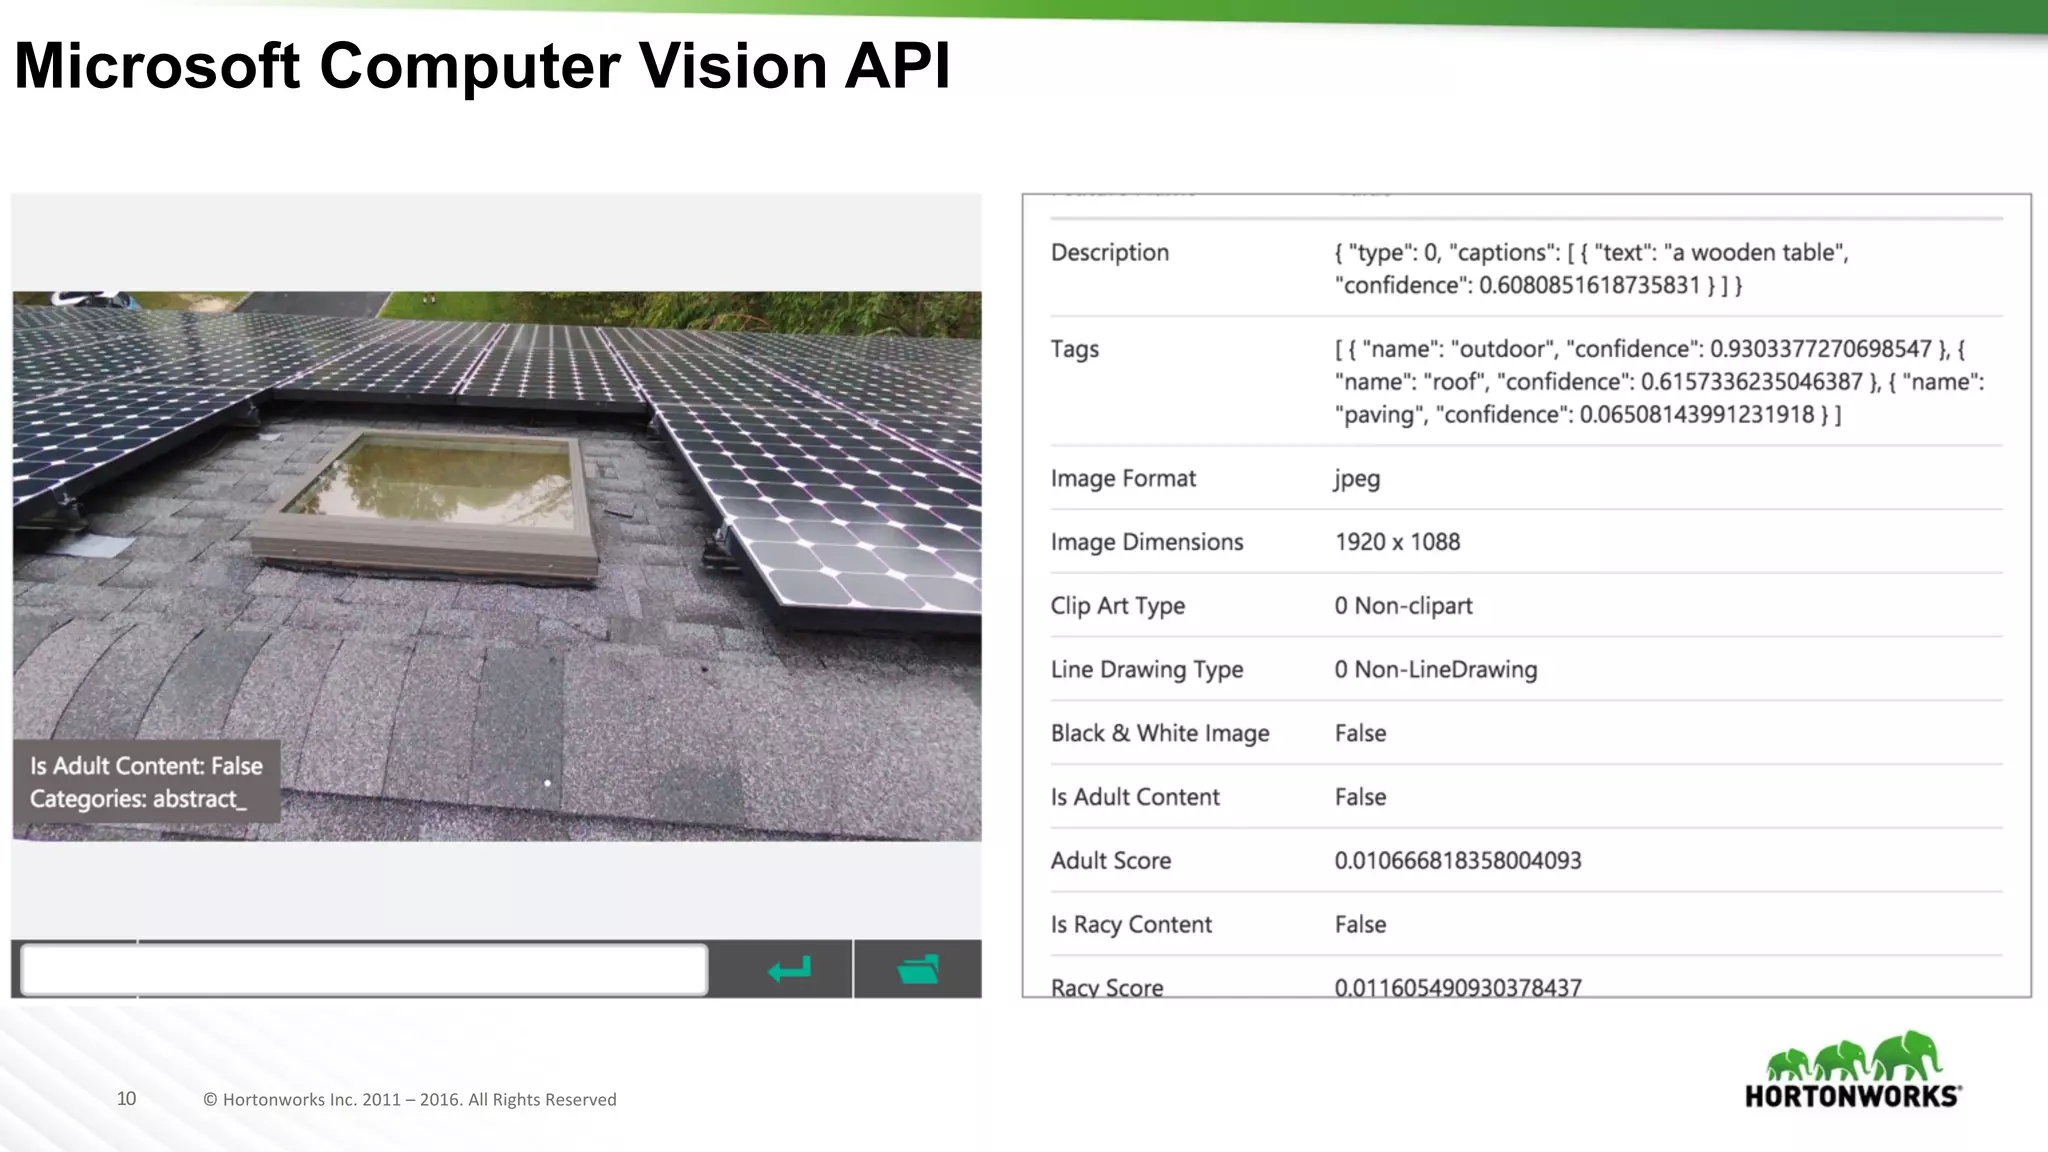Select the False value for Black & White Image
Screen dimensions: 2048x1152
coord(1360,733)
